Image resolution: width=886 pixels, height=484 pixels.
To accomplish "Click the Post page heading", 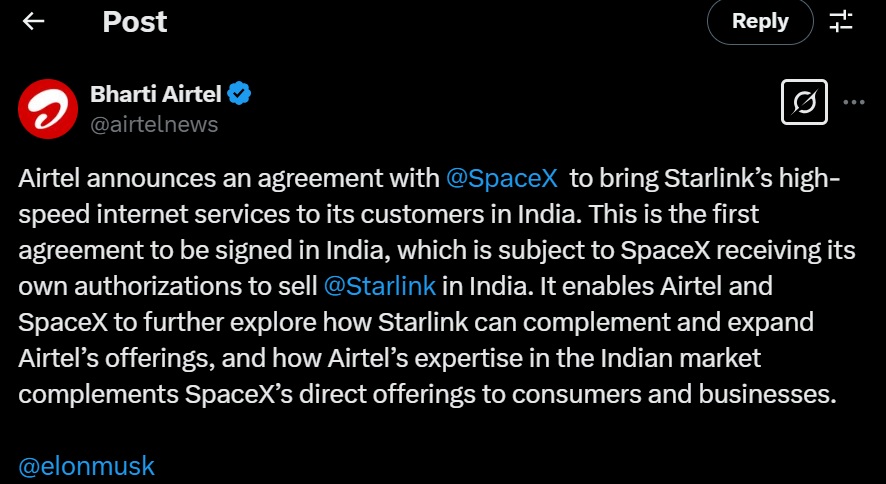I will point(135,21).
